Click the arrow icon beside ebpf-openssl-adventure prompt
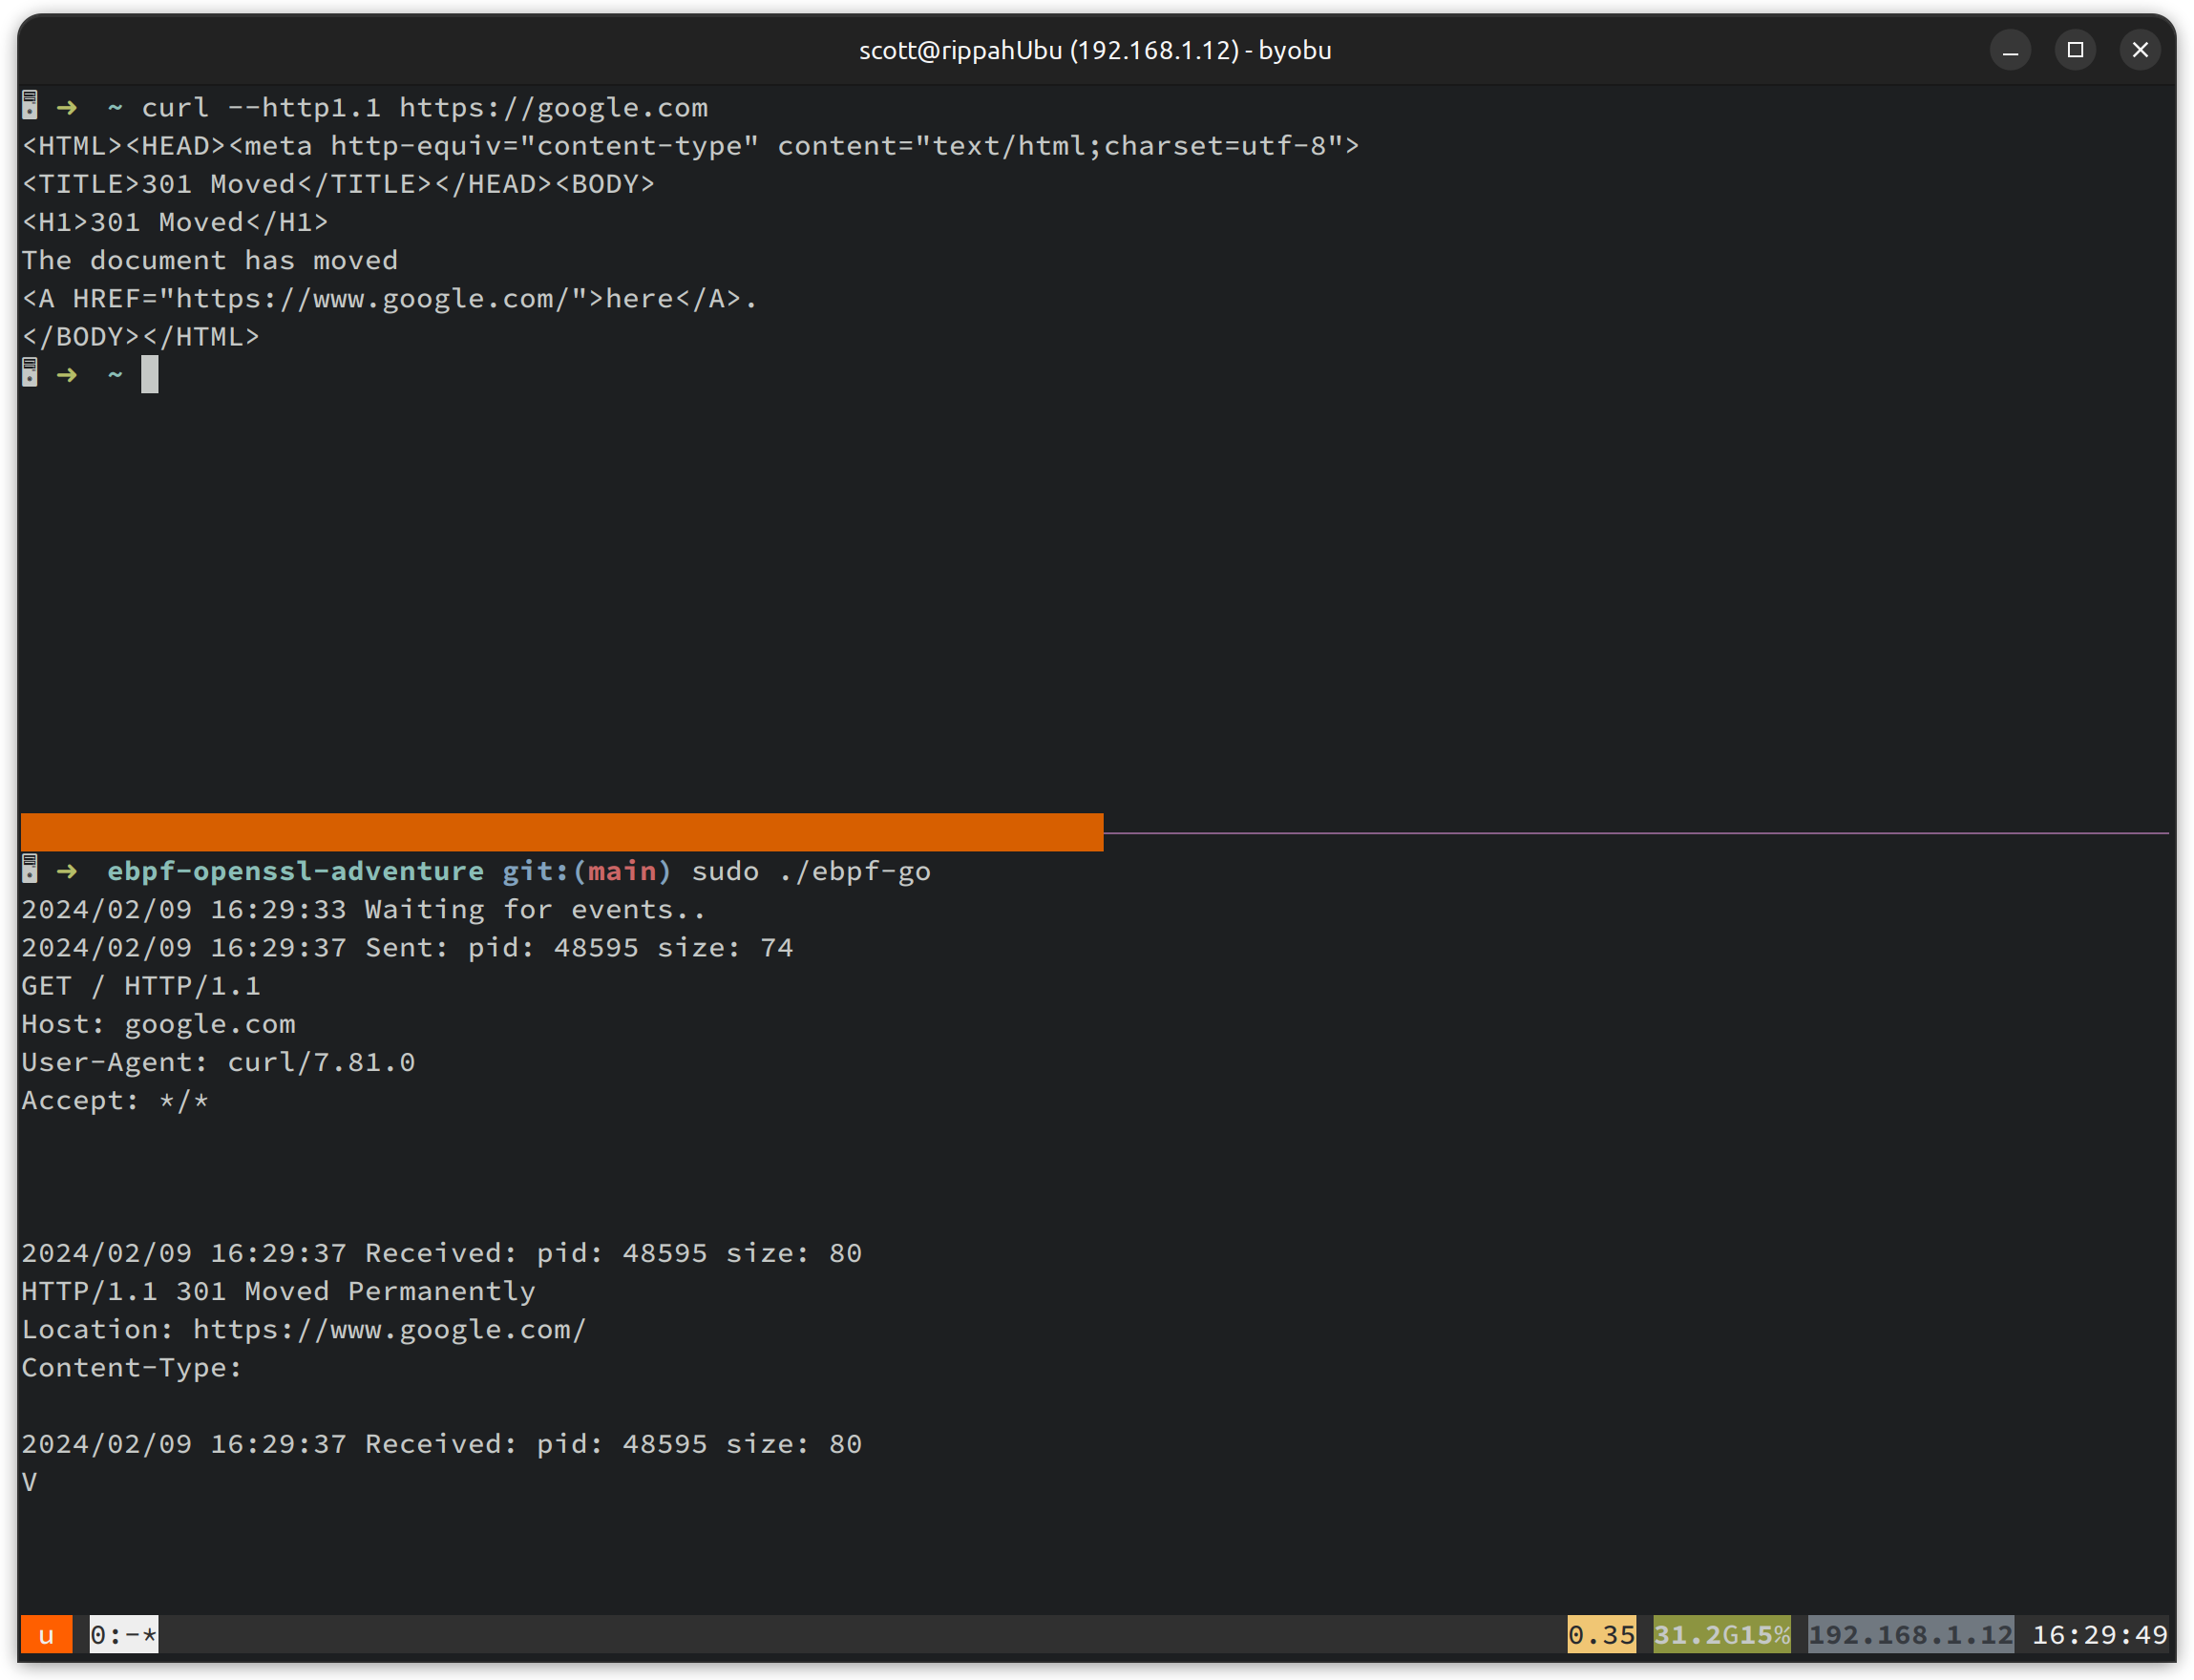 click(67, 871)
